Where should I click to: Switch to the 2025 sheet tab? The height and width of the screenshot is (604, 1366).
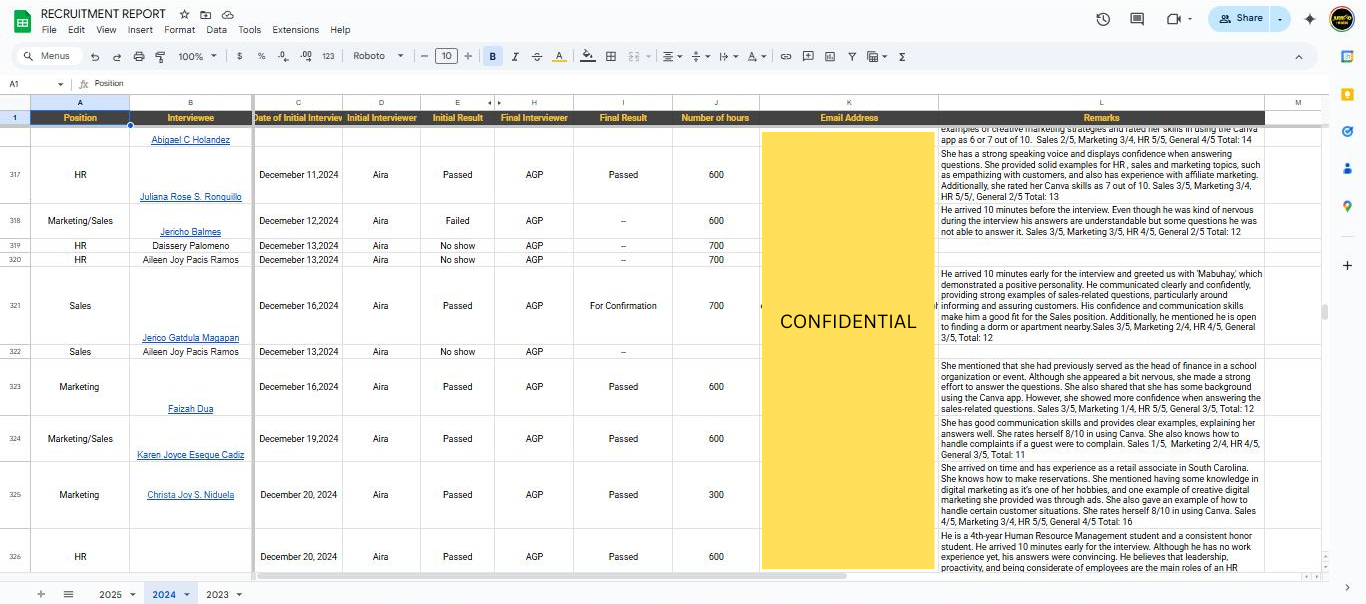pos(110,595)
